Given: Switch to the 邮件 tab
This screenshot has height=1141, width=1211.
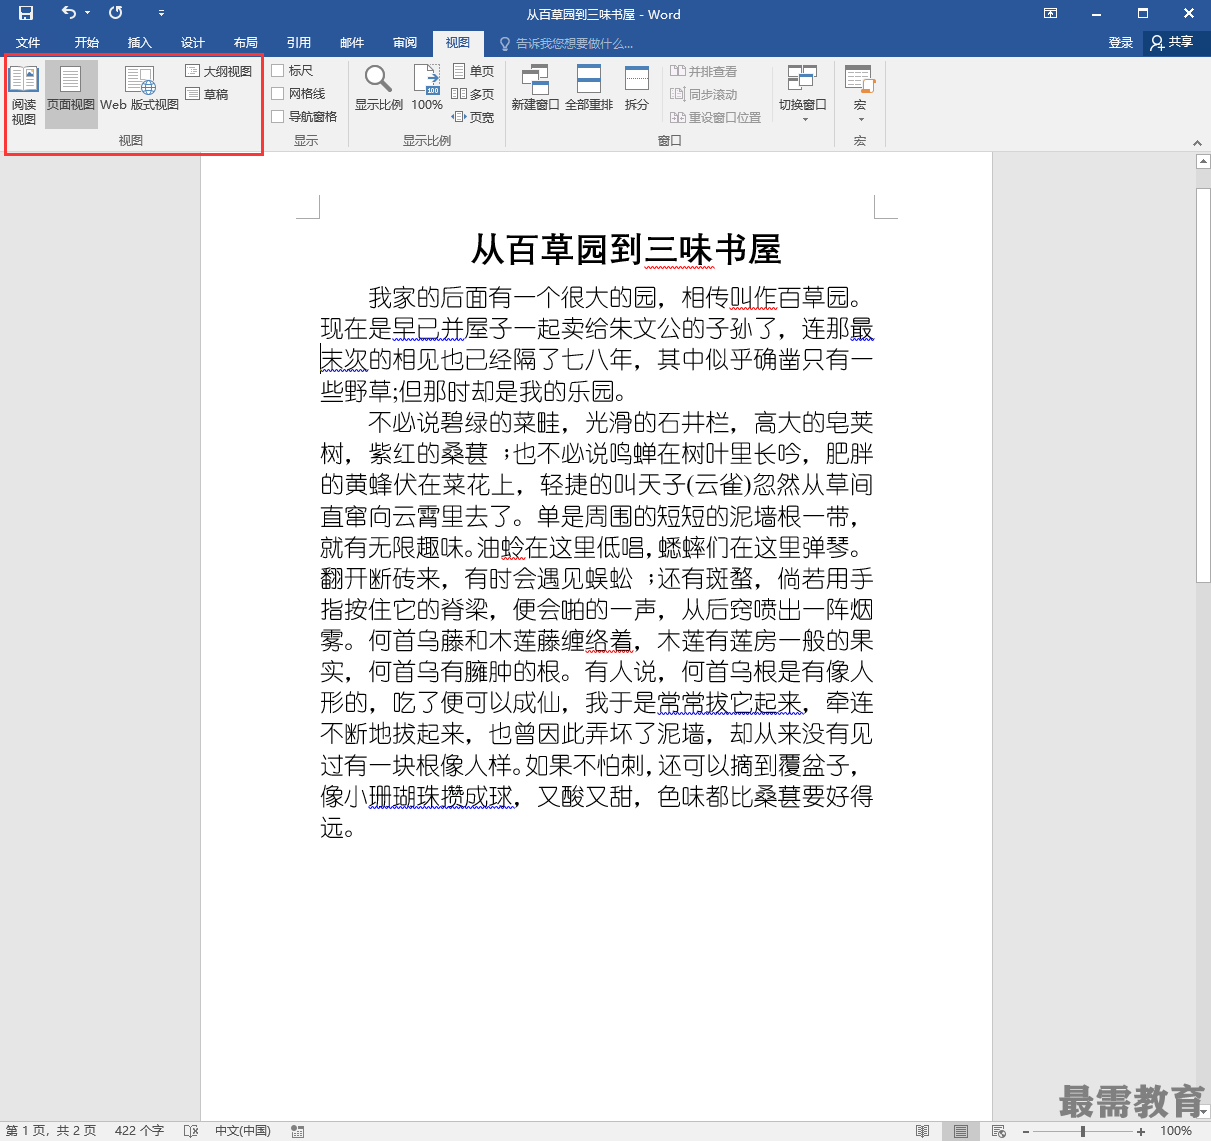Looking at the screenshot, I should pyautogui.click(x=352, y=42).
